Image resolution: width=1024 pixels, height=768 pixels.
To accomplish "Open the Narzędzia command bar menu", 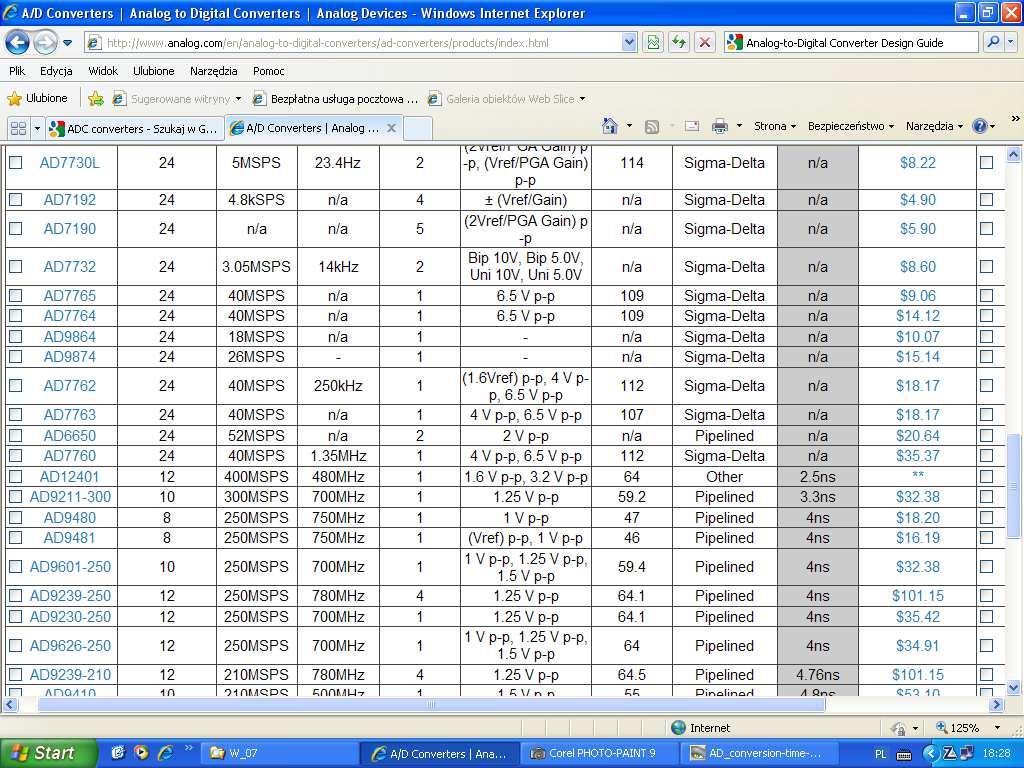I will [934, 125].
